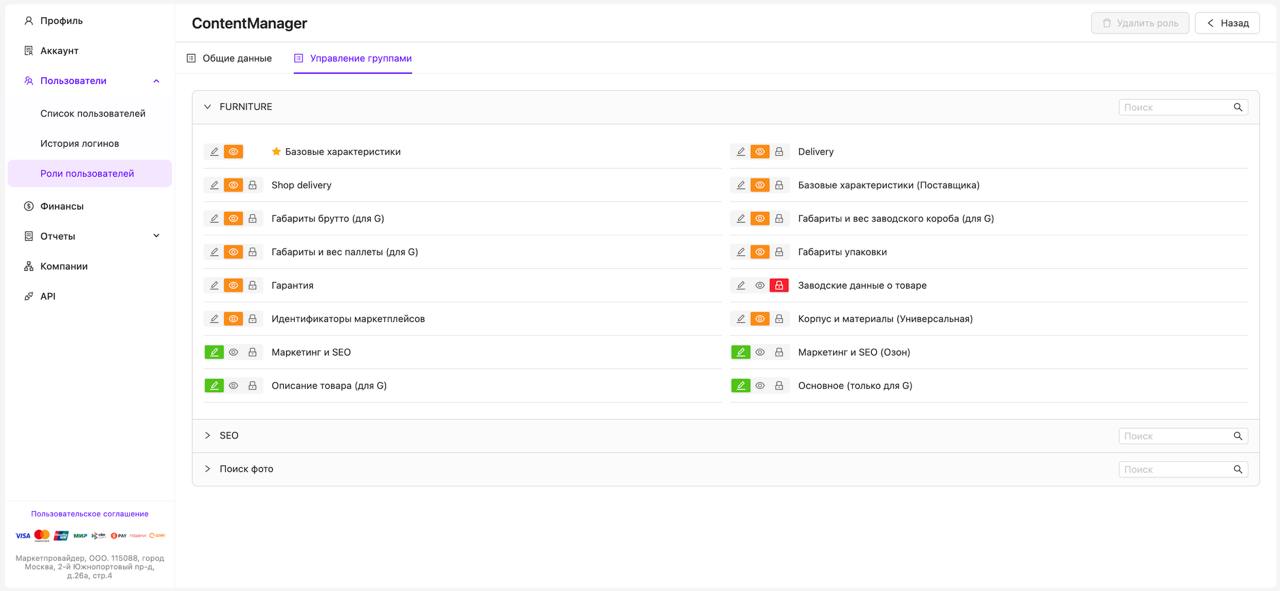Click lock icon next to Shop delivery
1280x591 pixels.
pos(253,186)
